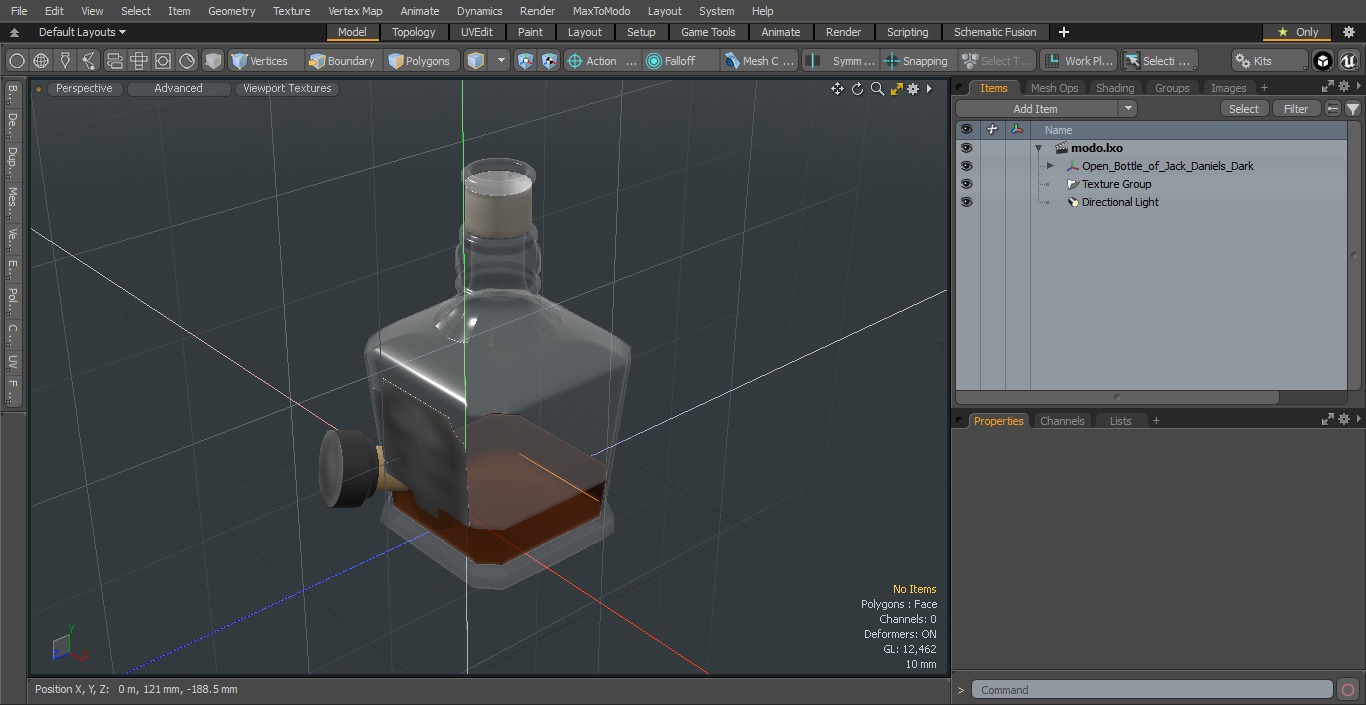Image resolution: width=1366 pixels, height=705 pixels.
Task: Select the pen tool icon in toolbar
Action: click(65, 61)
